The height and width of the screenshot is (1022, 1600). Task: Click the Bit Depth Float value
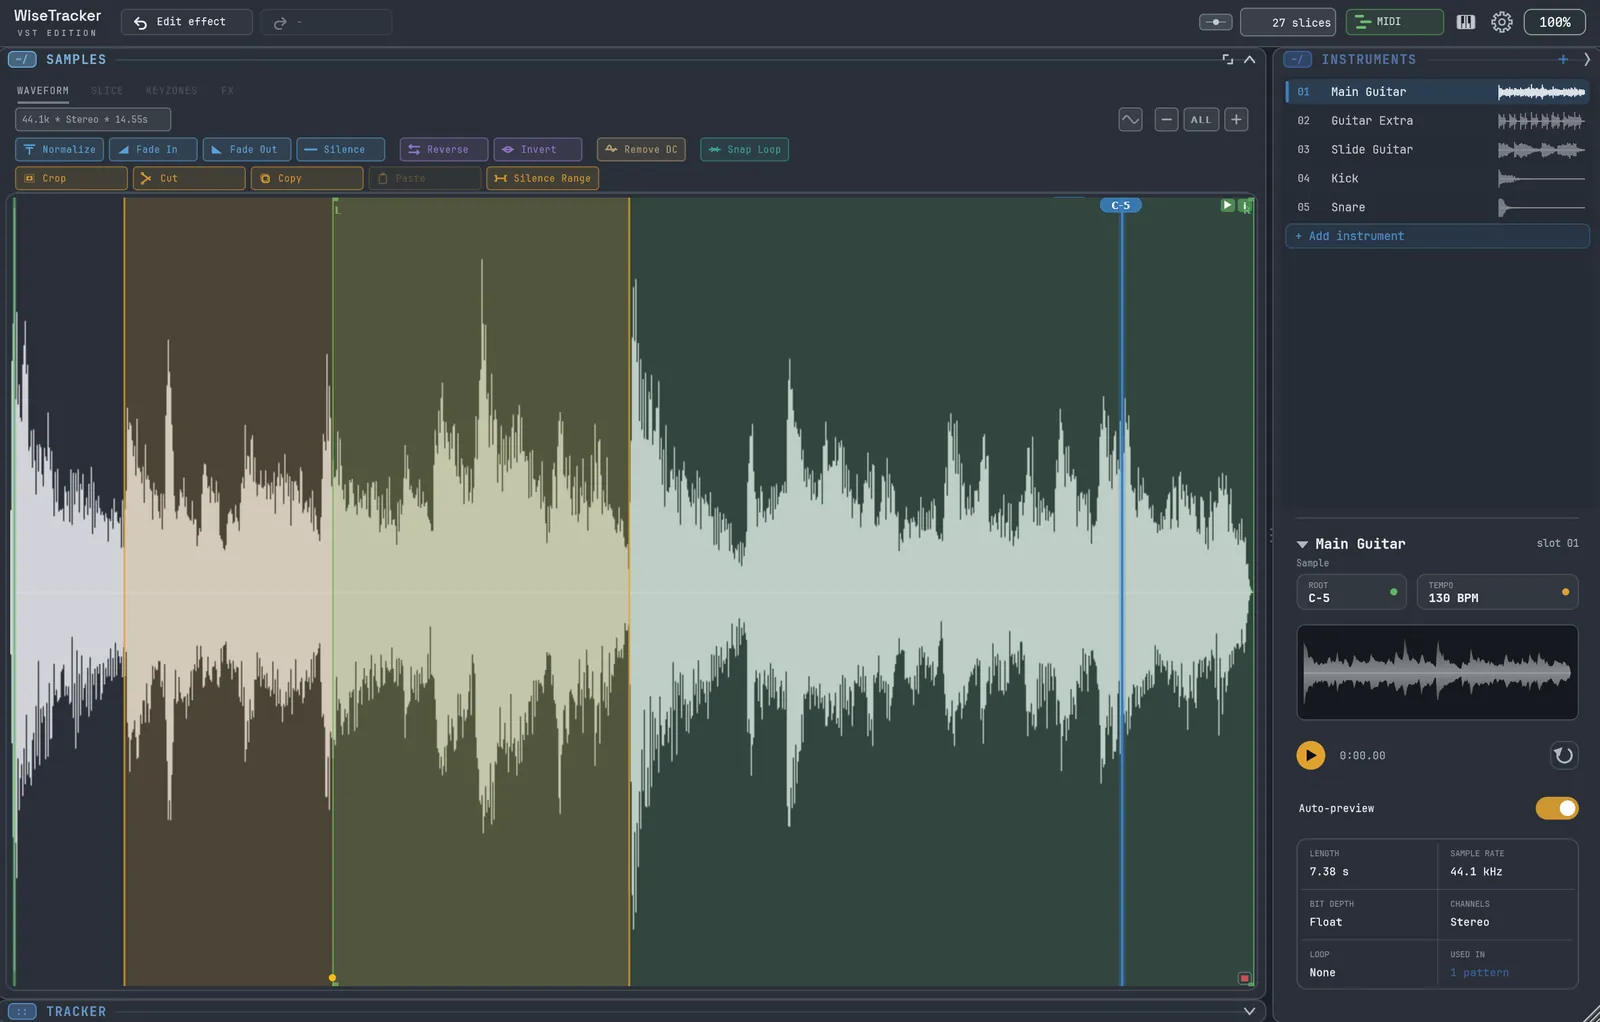(x=1326, y=922)
